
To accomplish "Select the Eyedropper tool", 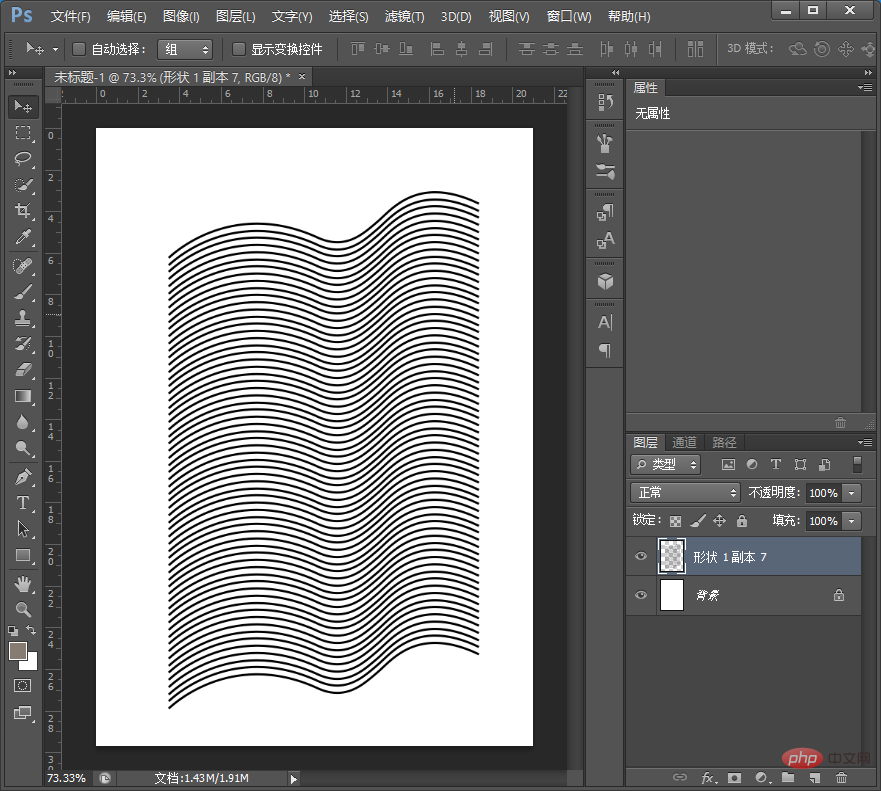I will 23,237.
